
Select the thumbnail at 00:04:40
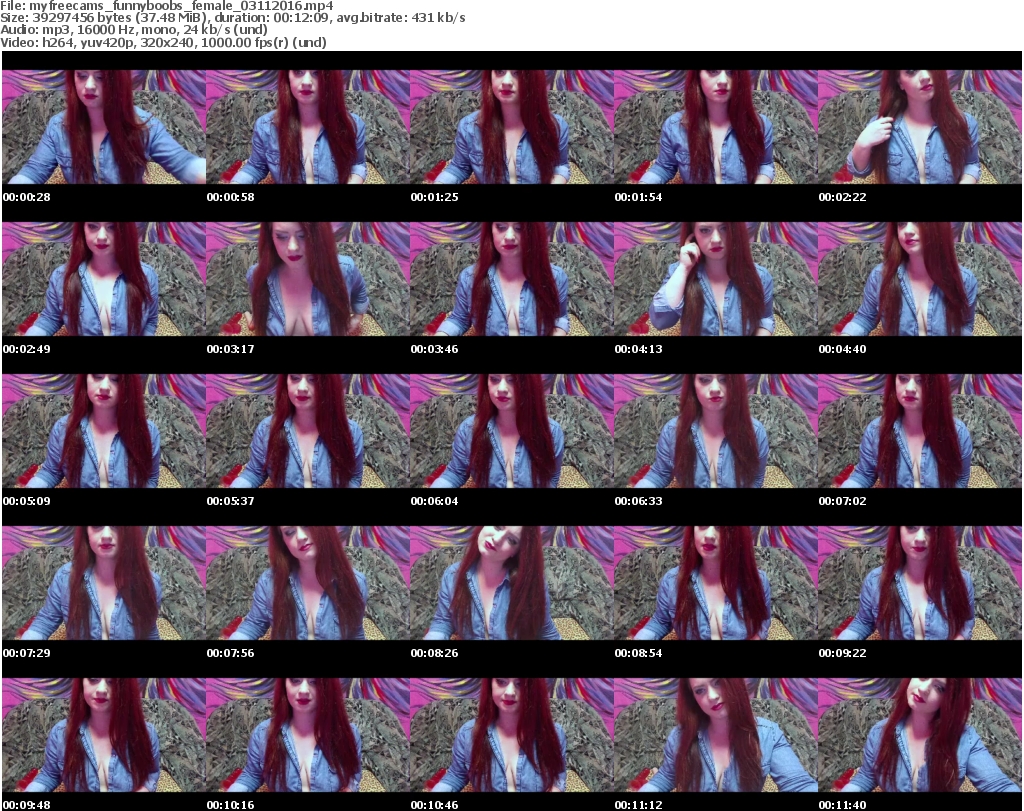pyautogui.click(x=920, y=279)
